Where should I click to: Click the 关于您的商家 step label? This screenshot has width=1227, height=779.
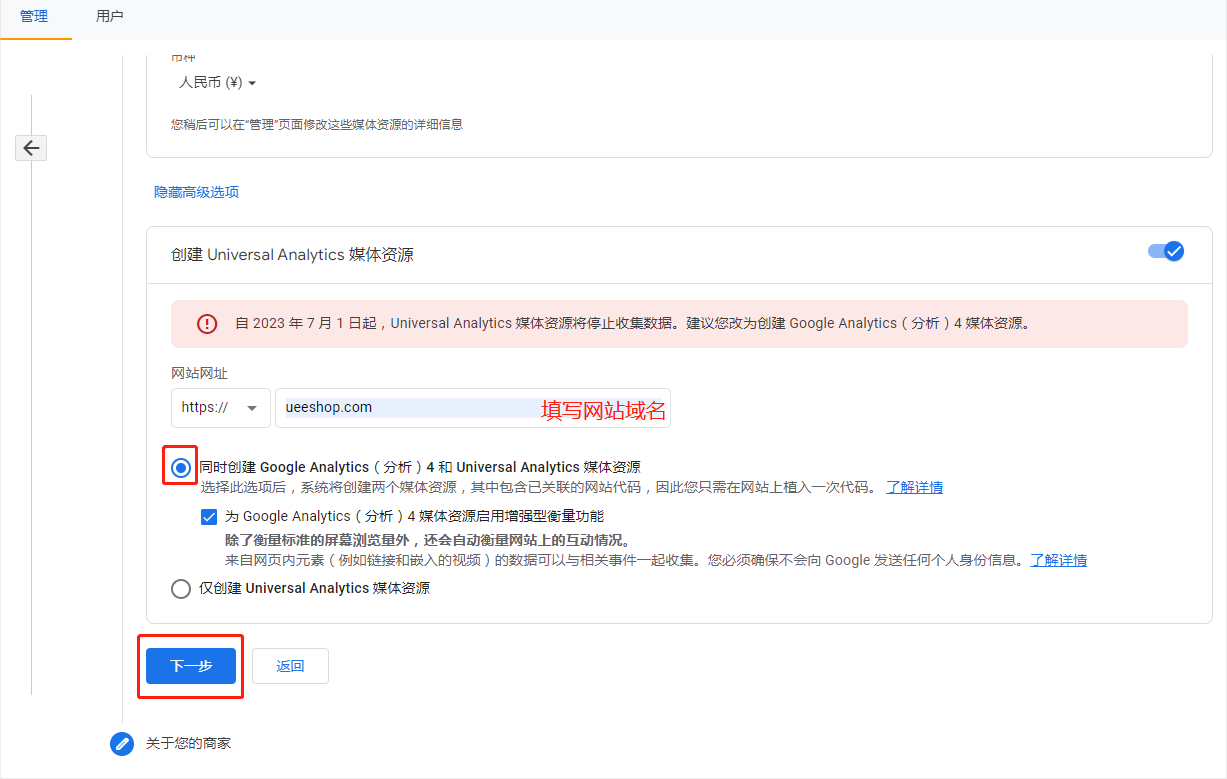(188, 744)
